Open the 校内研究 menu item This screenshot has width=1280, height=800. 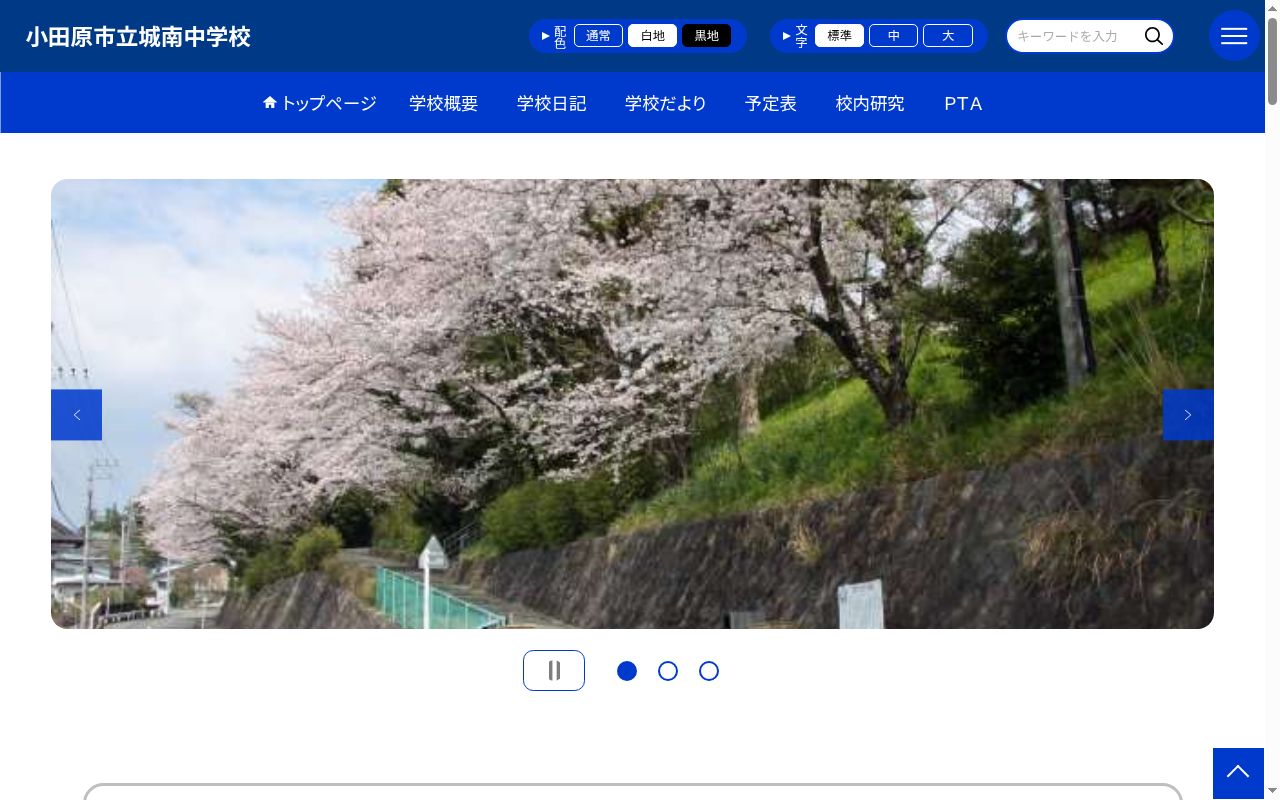click(x=870, y=103)
